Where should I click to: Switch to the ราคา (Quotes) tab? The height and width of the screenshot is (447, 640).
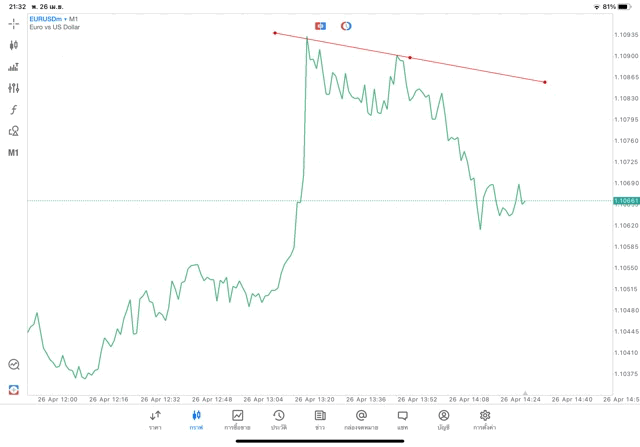click(x=155, y=420)
